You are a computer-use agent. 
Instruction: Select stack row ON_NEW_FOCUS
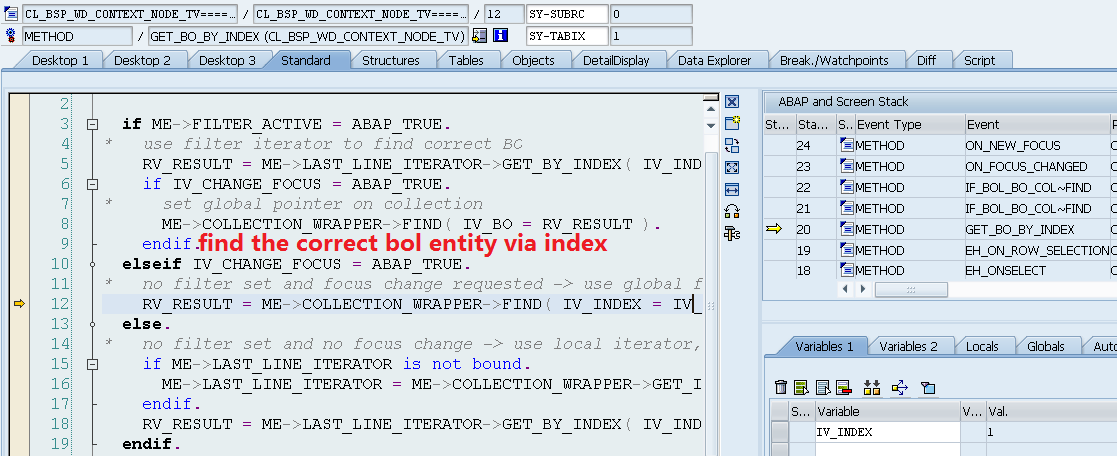point(940,145)
